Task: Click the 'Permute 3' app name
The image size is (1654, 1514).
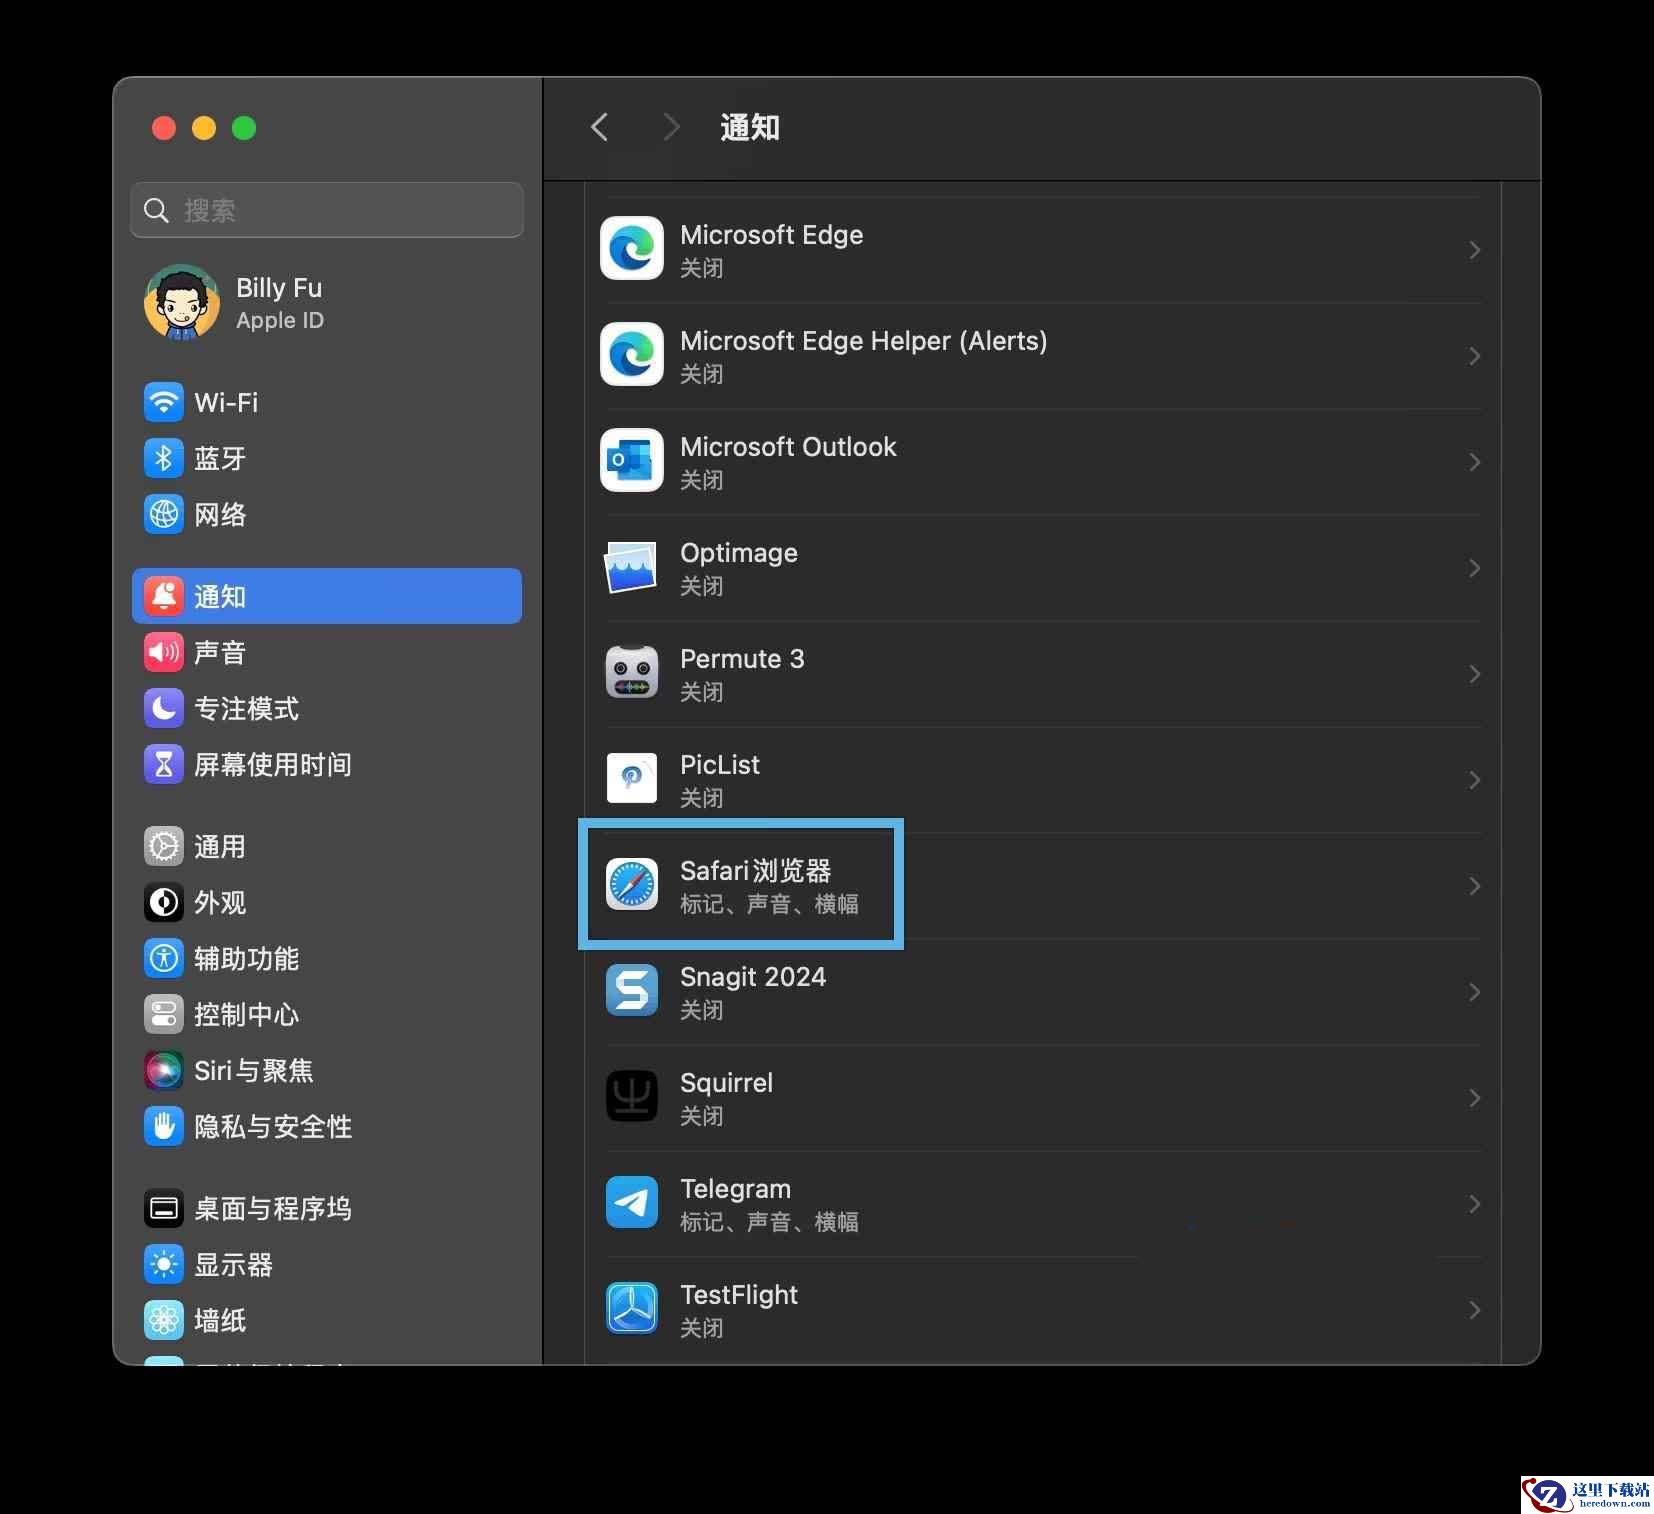Action: pyautogui.click(x=742, y=659)
